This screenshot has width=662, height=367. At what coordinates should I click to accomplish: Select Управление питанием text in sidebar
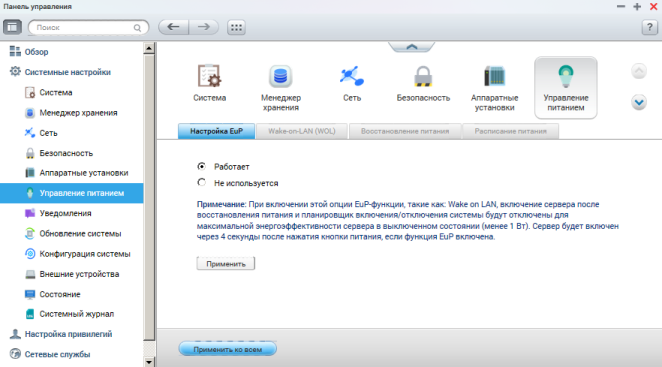pyautogui.click(x=81, y=193)
